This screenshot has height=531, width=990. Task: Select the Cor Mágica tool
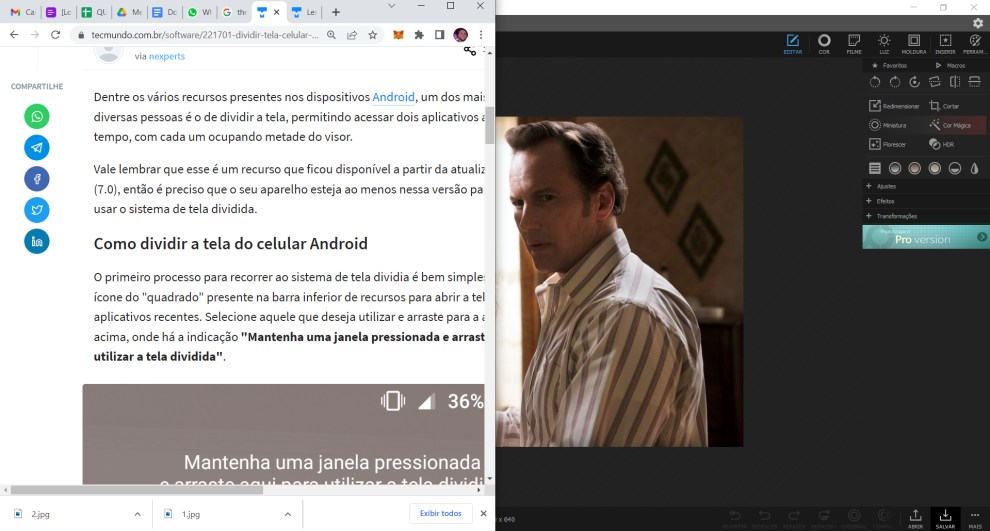click(950, 125)
